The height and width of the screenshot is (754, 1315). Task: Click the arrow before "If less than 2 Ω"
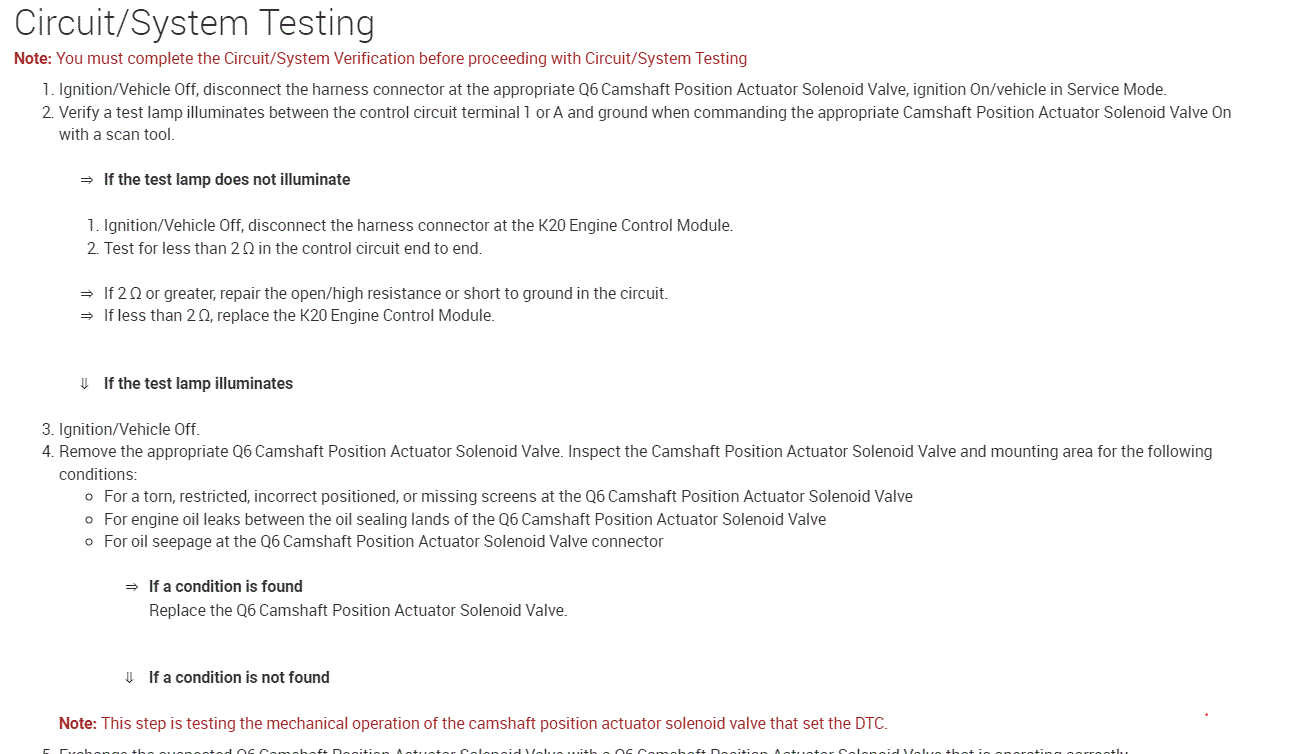(86, 316)
